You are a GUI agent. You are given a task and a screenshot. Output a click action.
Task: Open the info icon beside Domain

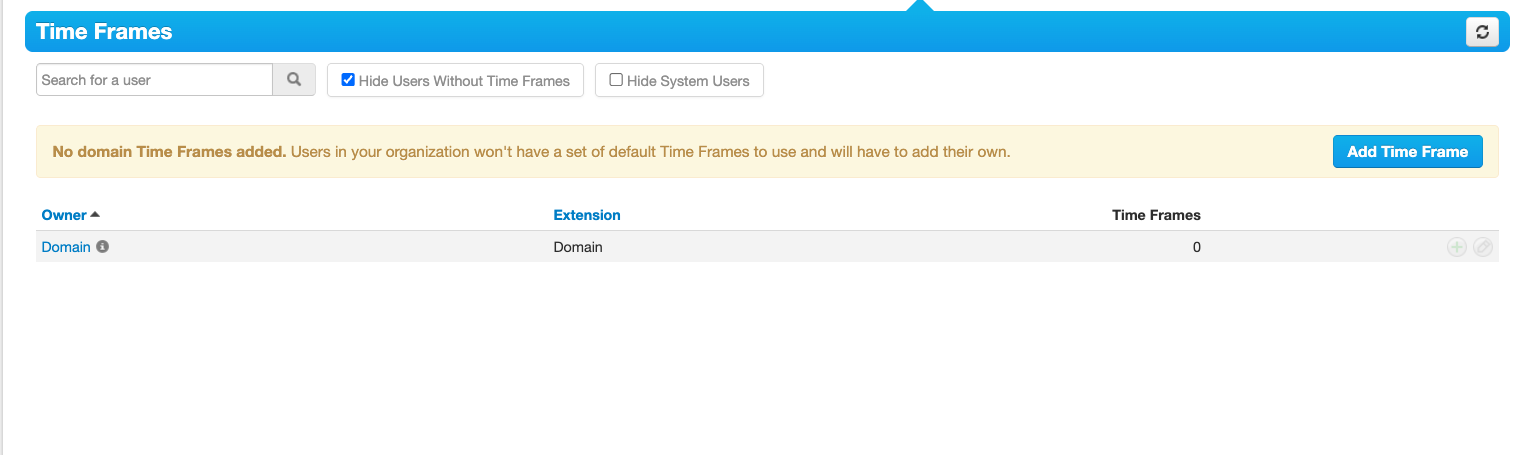[102, 246]
